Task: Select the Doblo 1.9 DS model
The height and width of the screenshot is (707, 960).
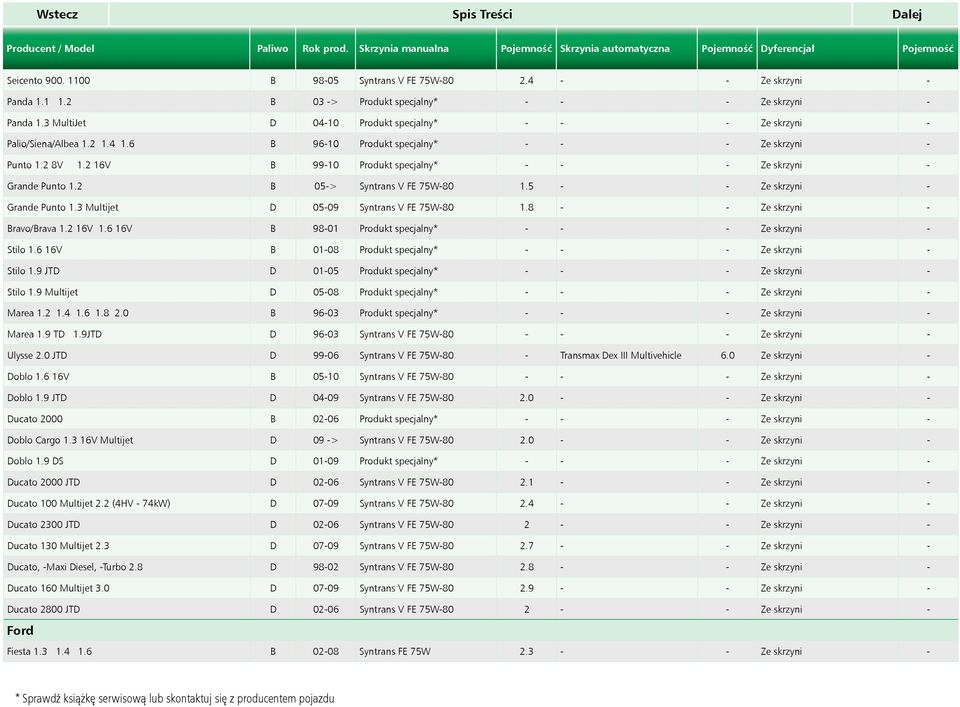Action: [35, 461]
